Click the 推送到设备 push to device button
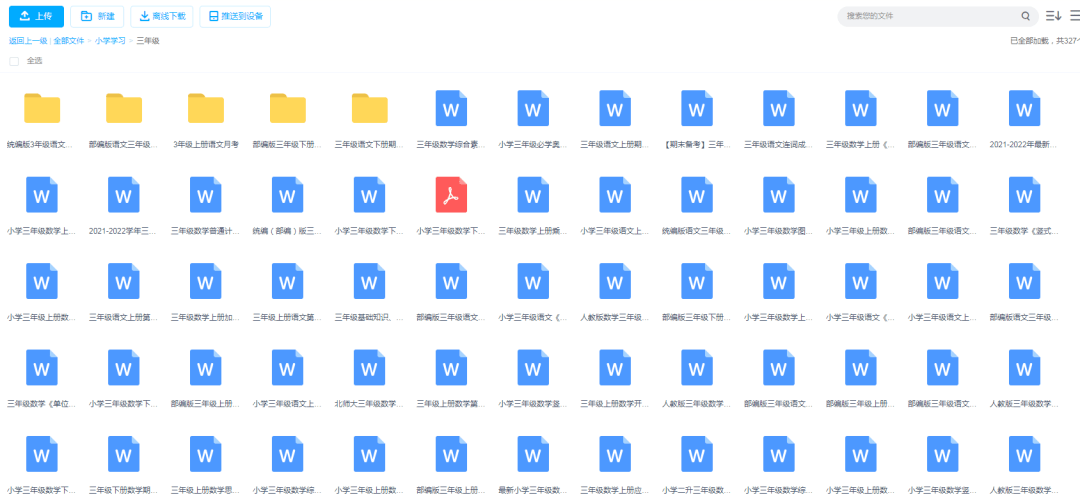 coord(235,16)
